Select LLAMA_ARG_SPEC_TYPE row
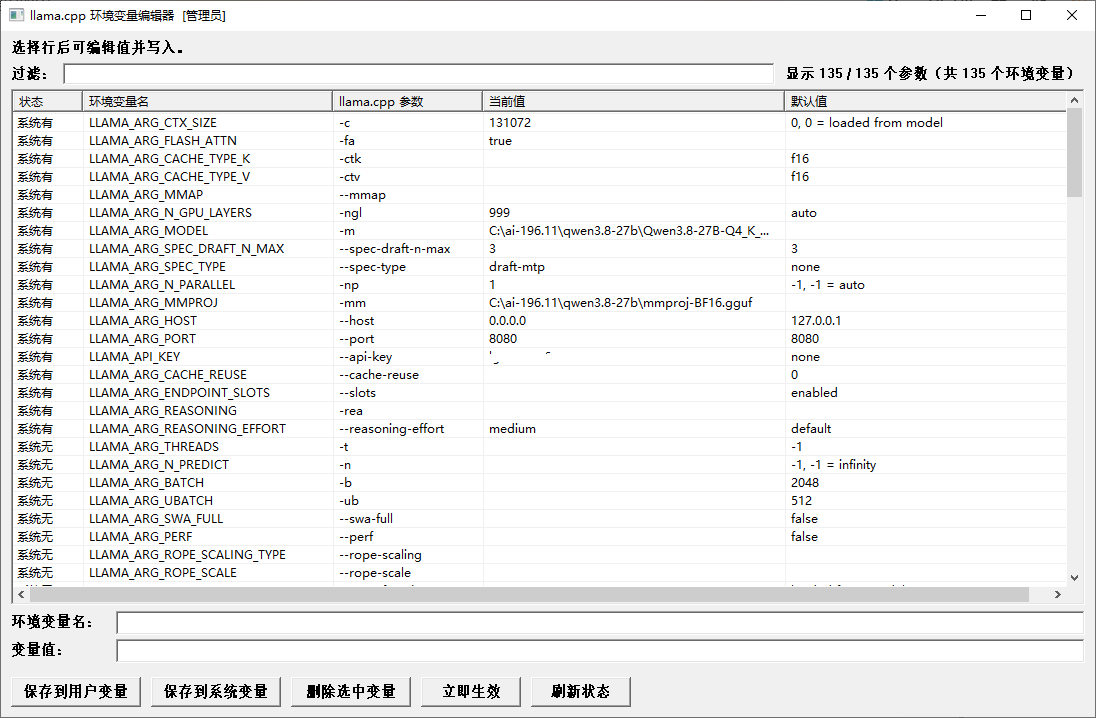This screenshot has height=718, width=1096. pos(540,266)
